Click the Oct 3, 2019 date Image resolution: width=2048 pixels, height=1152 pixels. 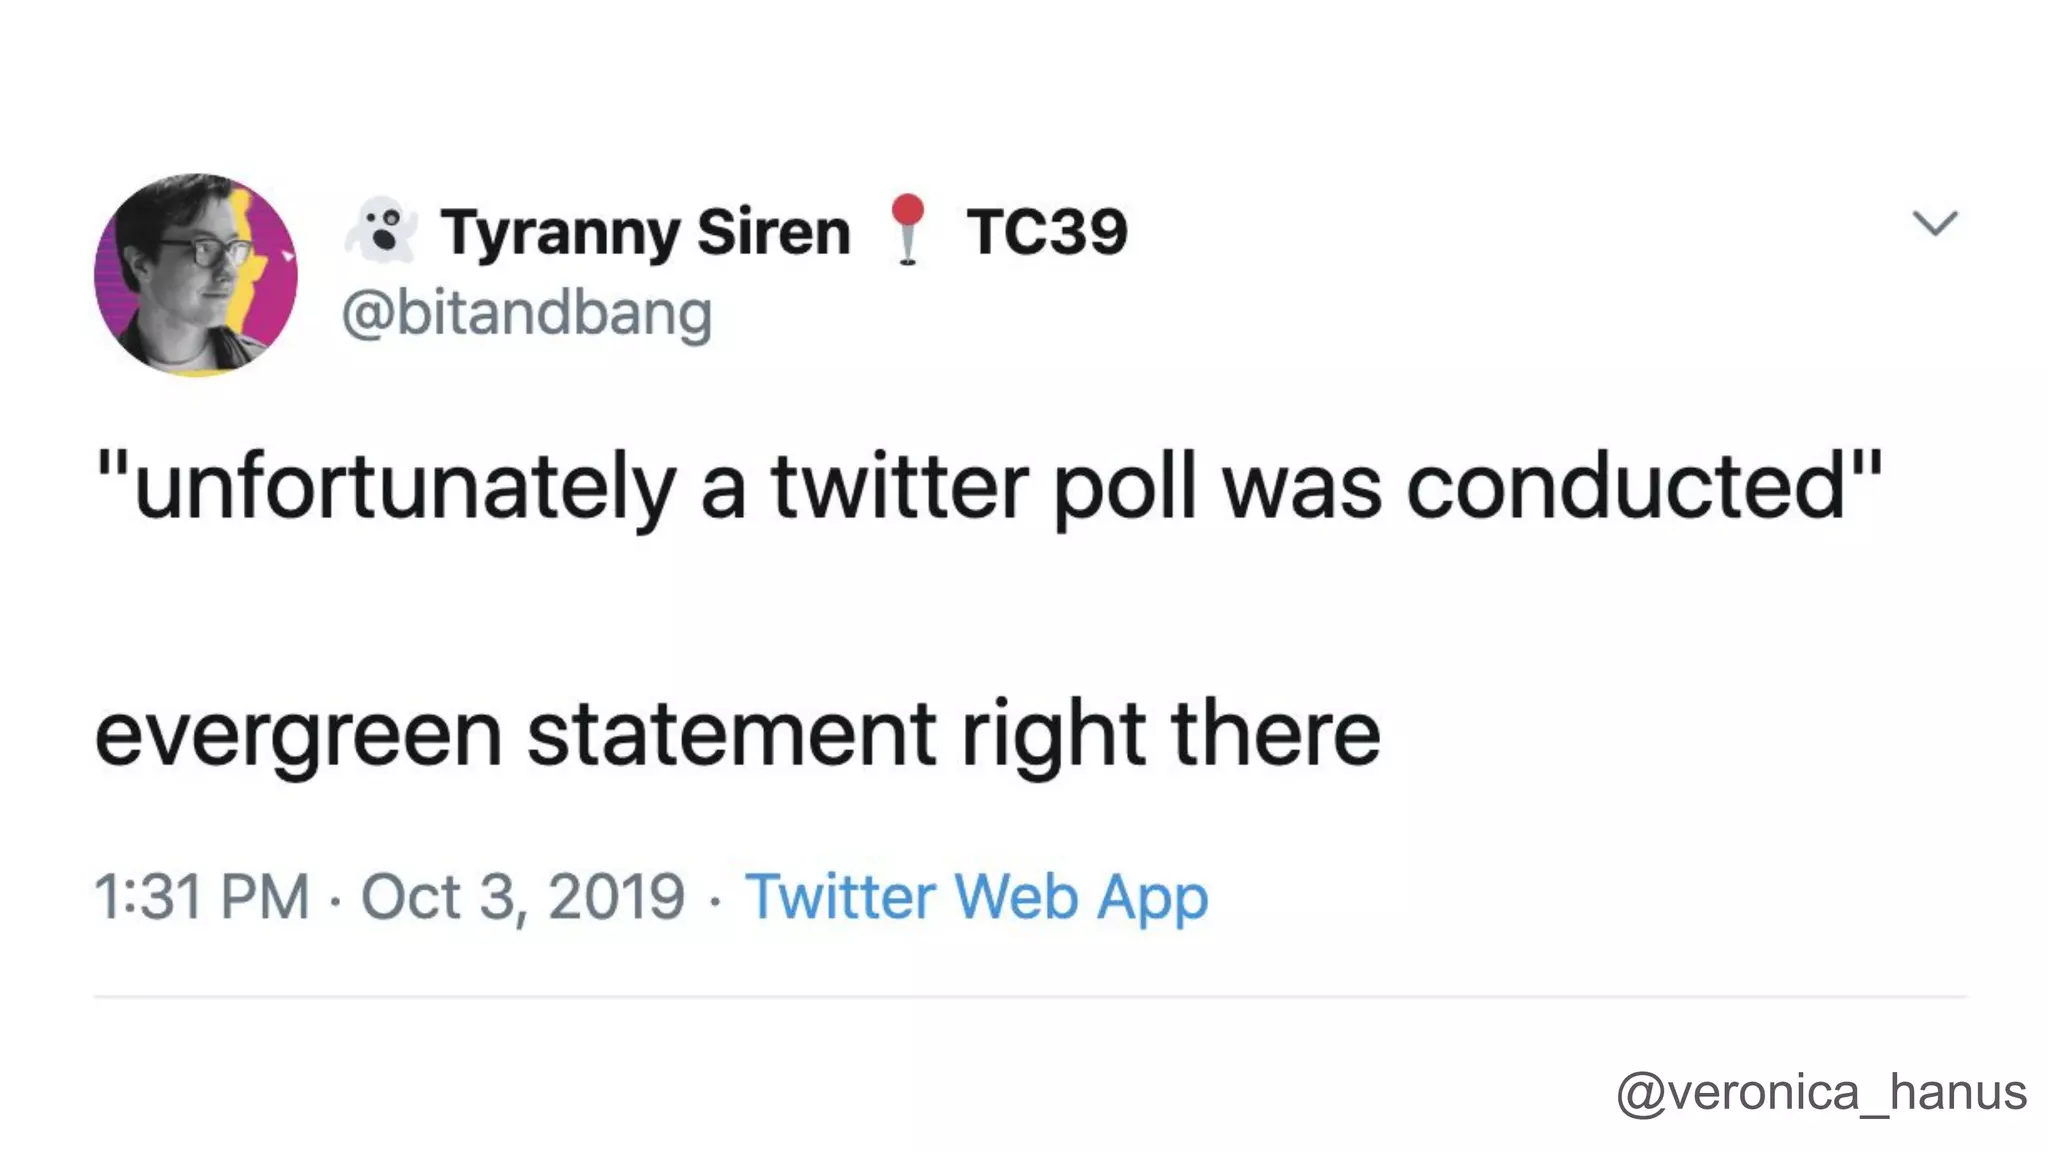point(523,896)
